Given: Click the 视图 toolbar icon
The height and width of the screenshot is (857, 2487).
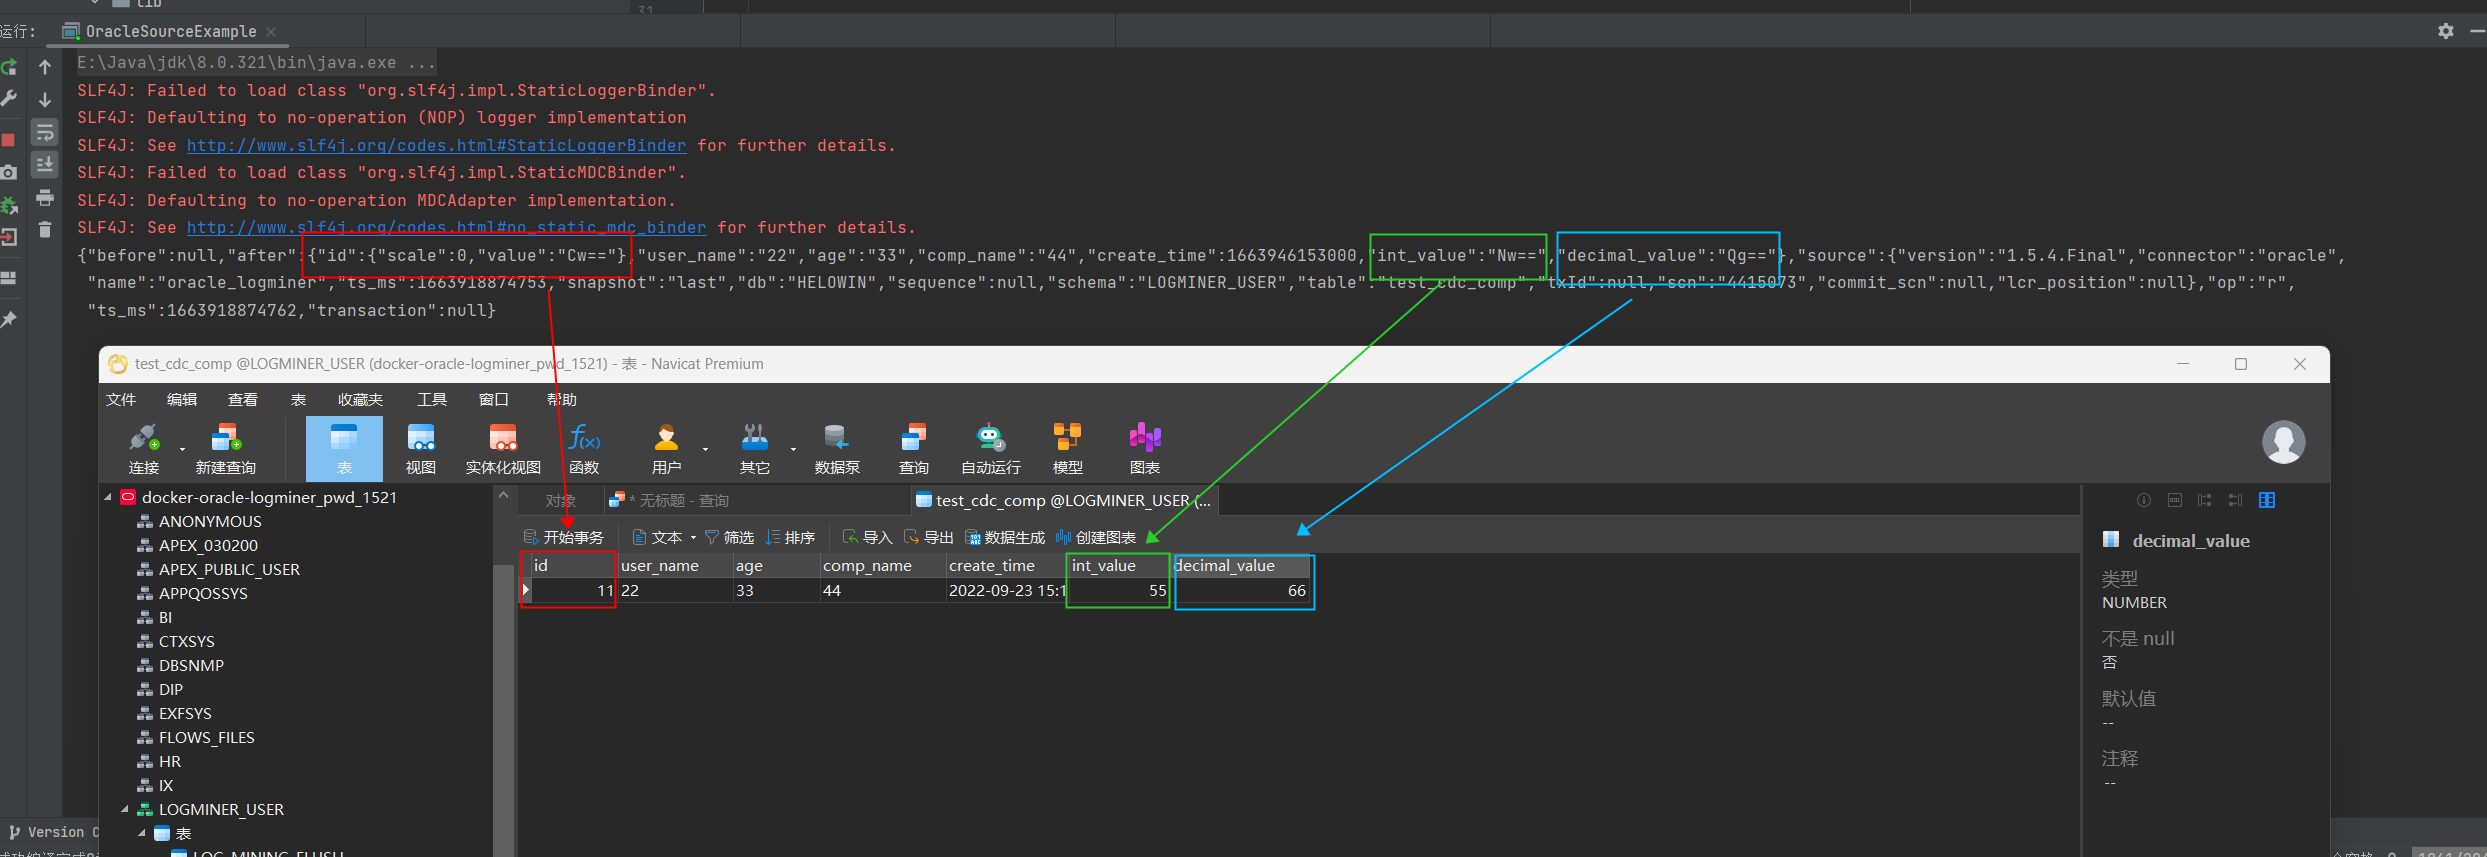Looking at the screenshot, I should pyautogui.click(x=421, y=449).
